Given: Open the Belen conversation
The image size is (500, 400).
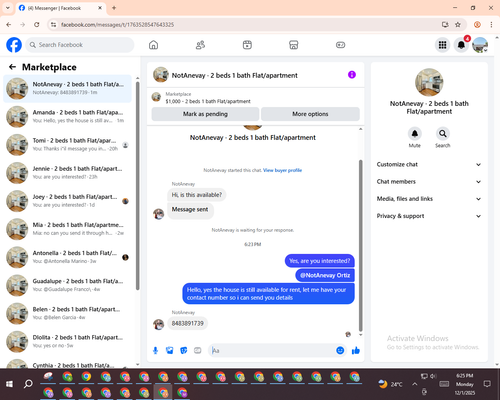Looking at the screenshot, I should 67,313.
